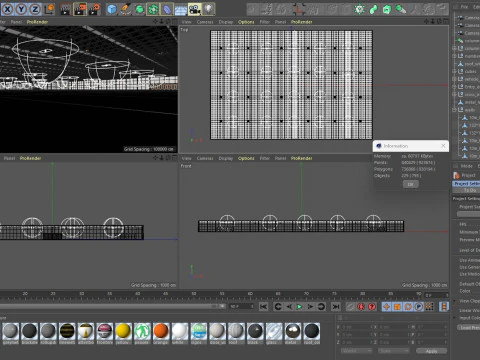The width and height of the screenshot is (480, 360).
Task: Select the Camera object icon in toolbar
Action: pyautogui.click(x=194, y=9)
